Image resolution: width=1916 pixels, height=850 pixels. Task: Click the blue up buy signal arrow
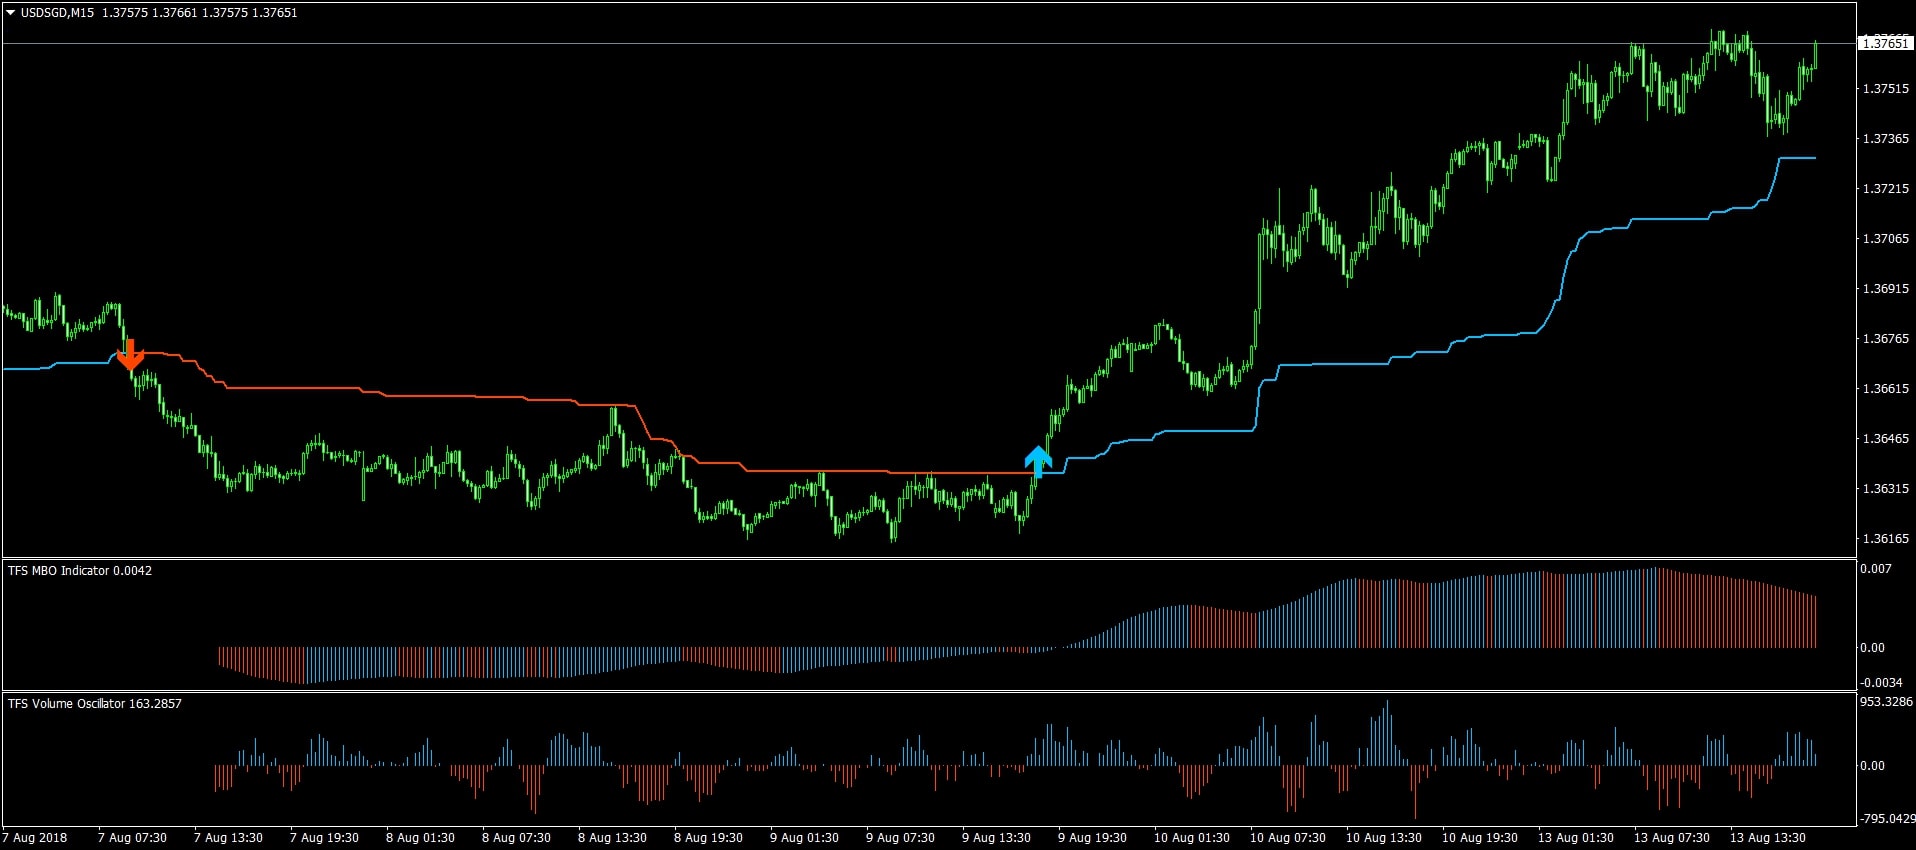pyautogui.click(x=1038, y=461)
